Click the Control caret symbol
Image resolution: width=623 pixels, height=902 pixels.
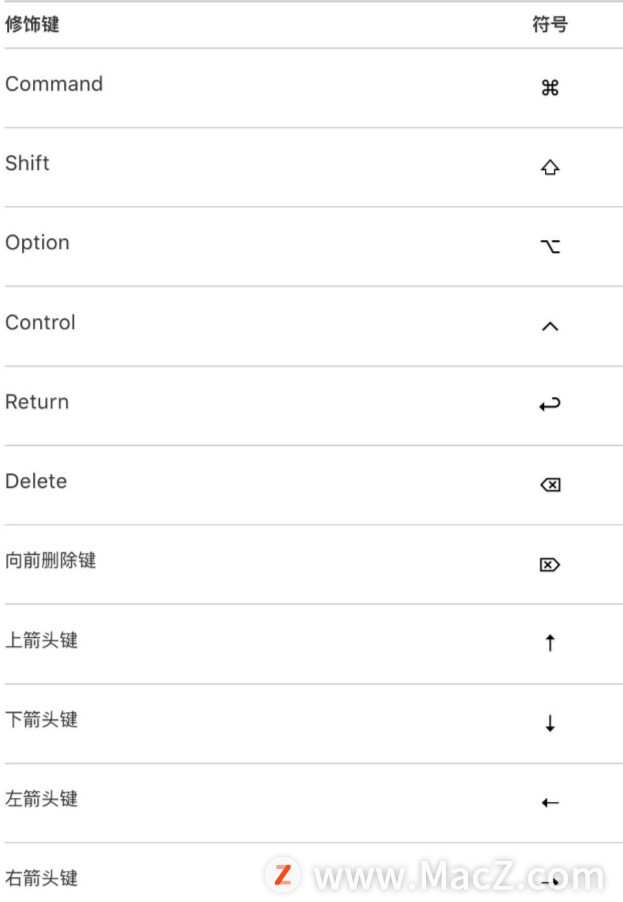click(x=550, y=327)
